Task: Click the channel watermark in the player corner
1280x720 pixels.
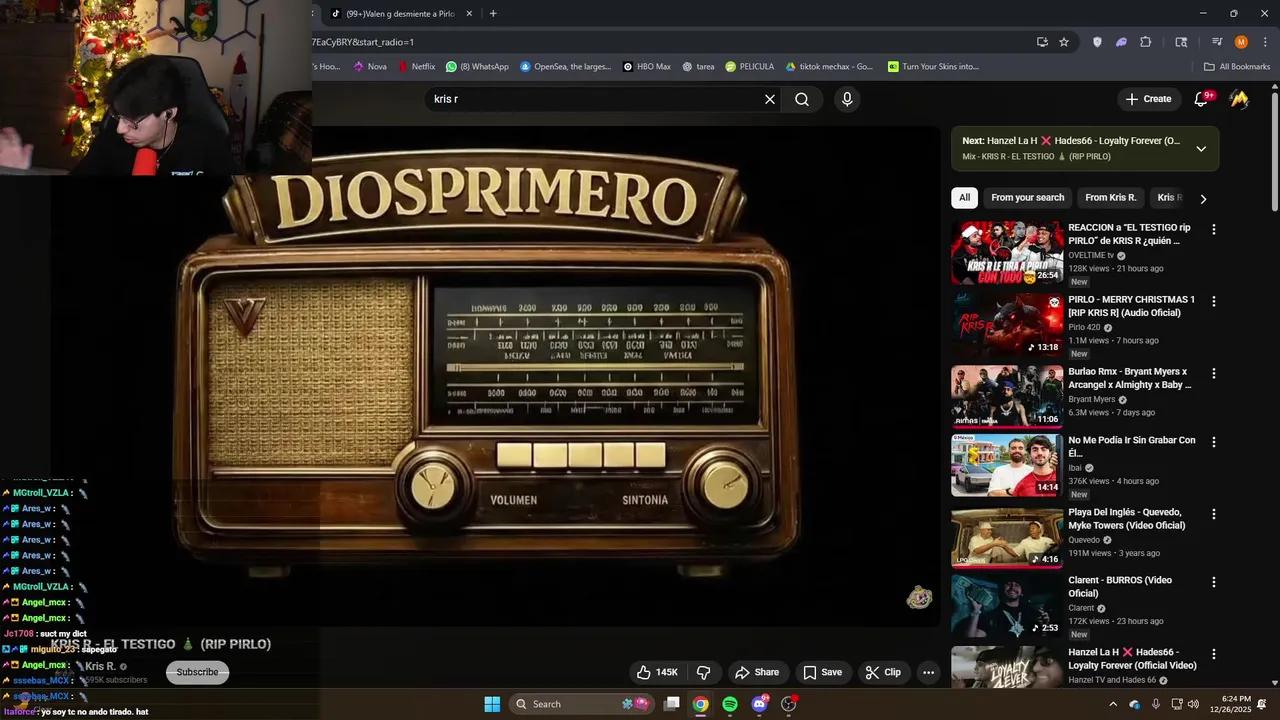Action: (x=919, y=598)
